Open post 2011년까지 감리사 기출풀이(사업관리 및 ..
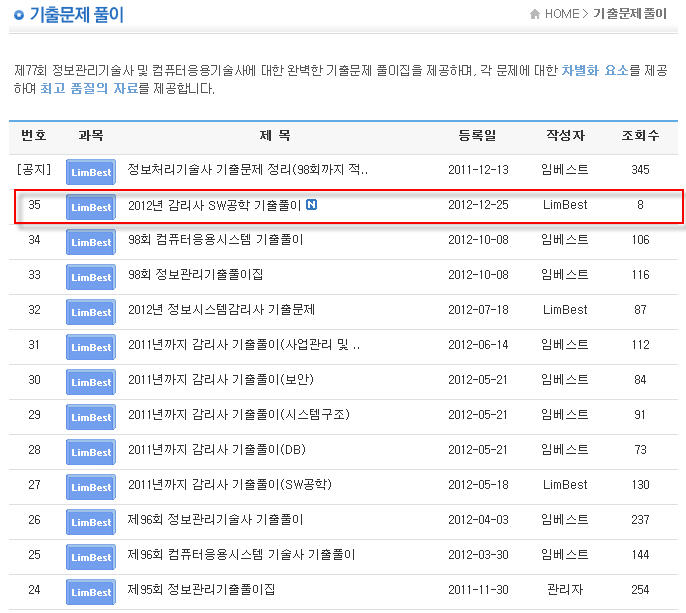This screenshot has height=613, width=686. [x=244, y=345]
